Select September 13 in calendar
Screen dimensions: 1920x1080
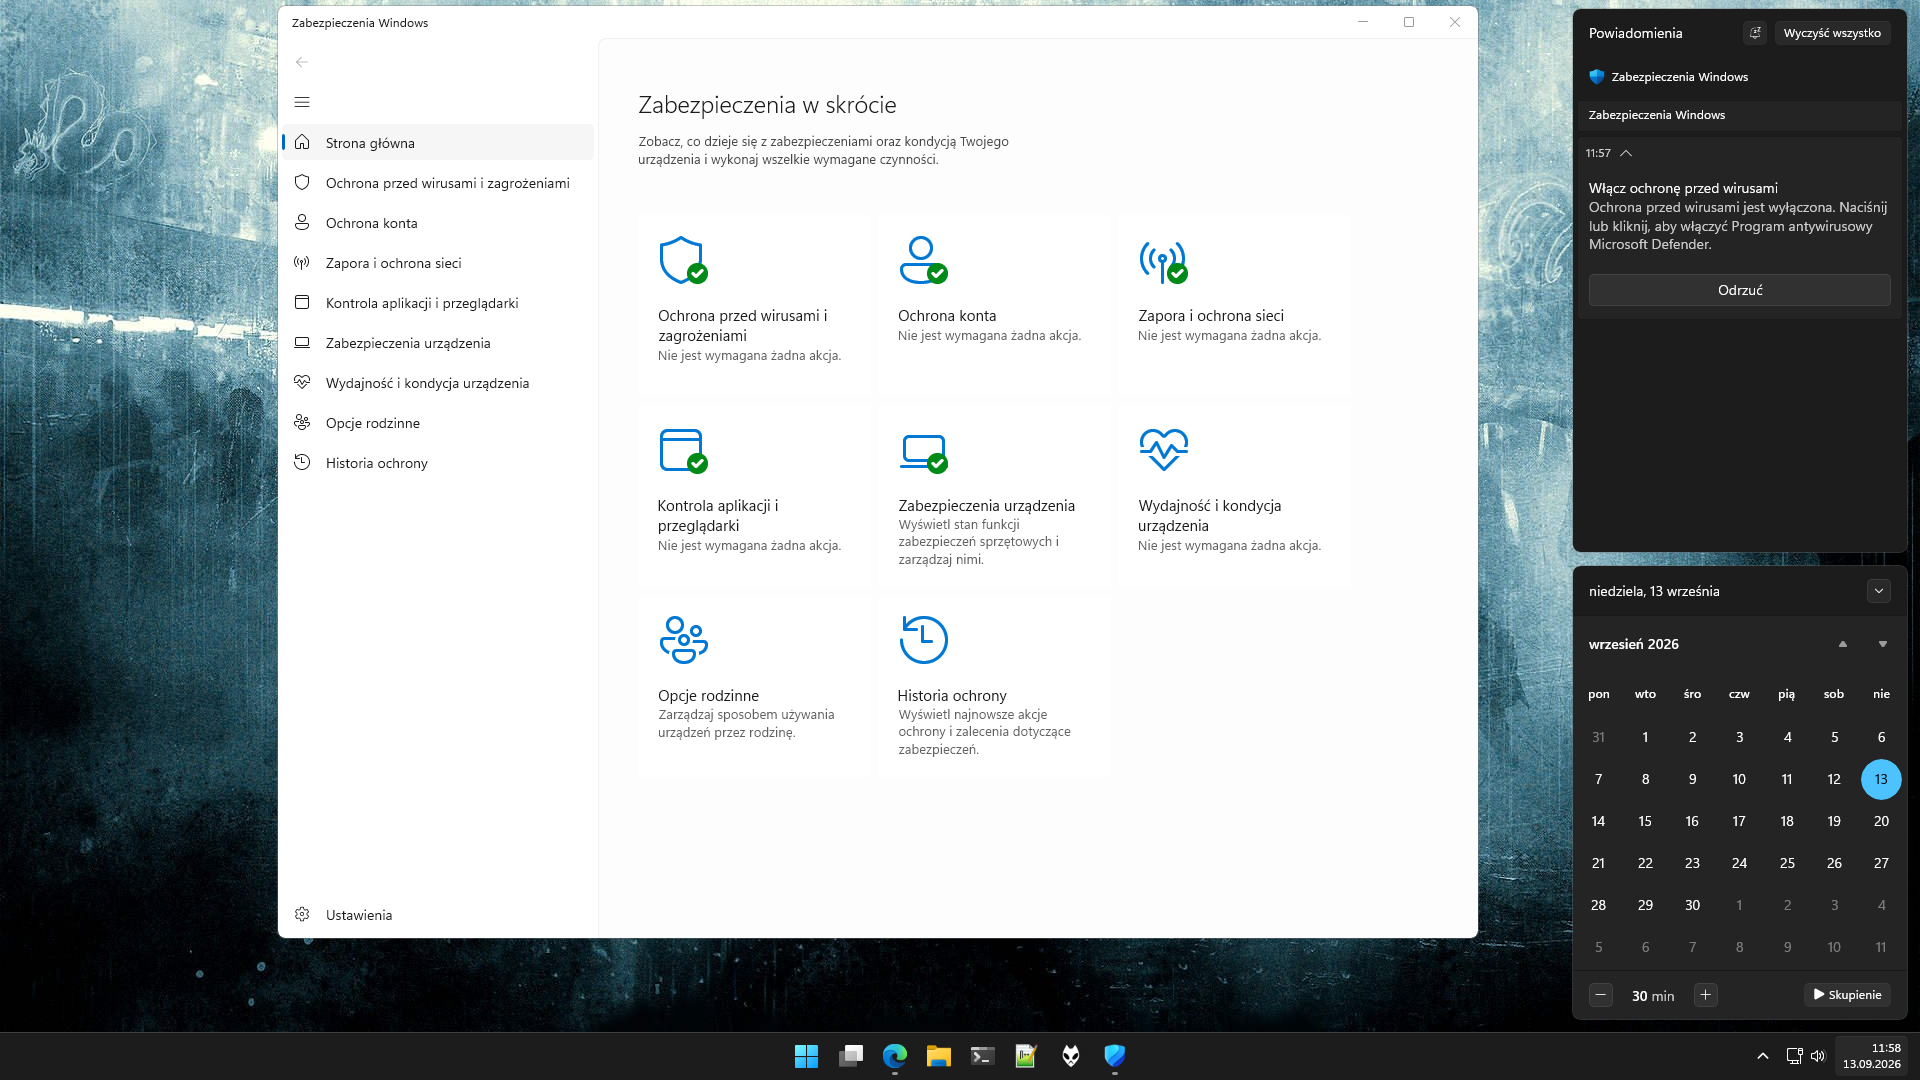click(x=1881, y=779)
